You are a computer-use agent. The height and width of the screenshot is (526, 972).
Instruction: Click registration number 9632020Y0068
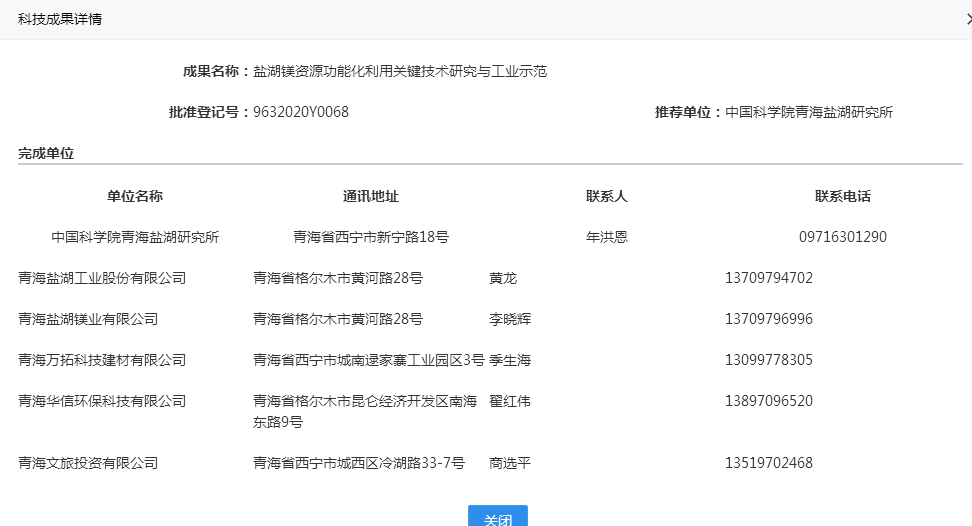tap(301, 112)
